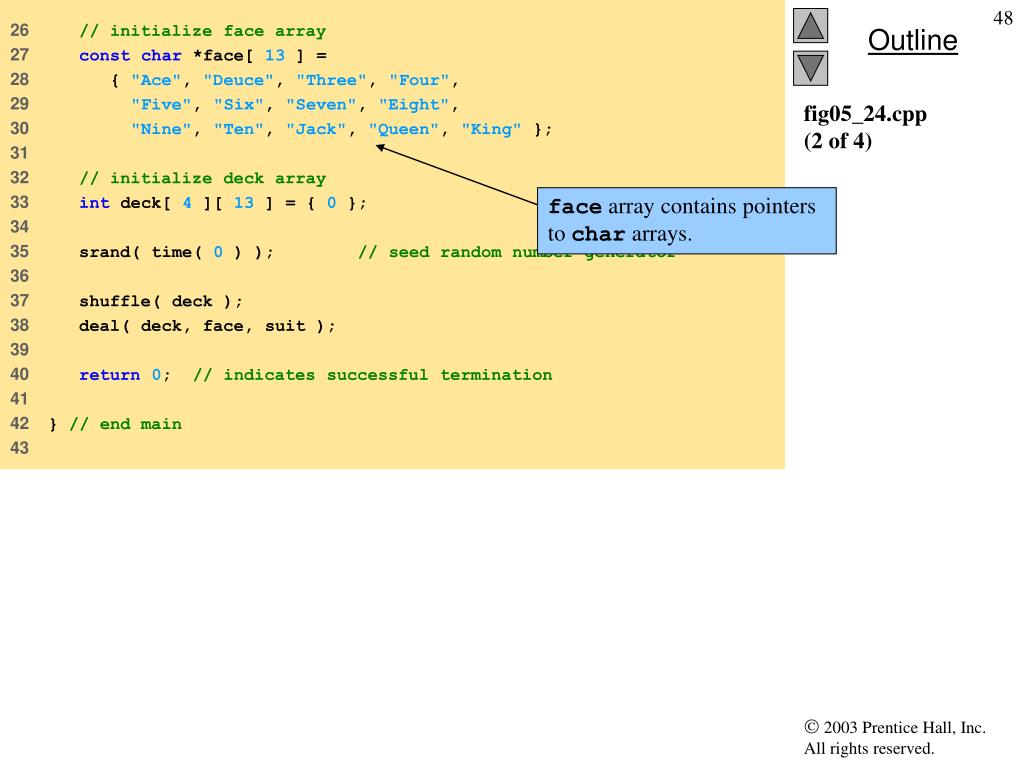Click the "(2 of 4)" page indicator
The image size is (1024, 768).
[837, 140]
